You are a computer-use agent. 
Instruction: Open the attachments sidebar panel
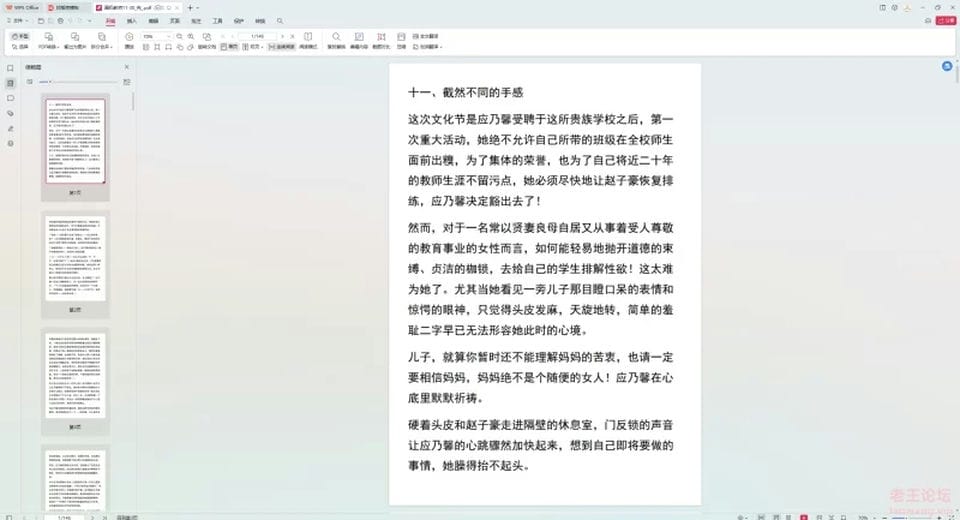[x=10, y=113]
